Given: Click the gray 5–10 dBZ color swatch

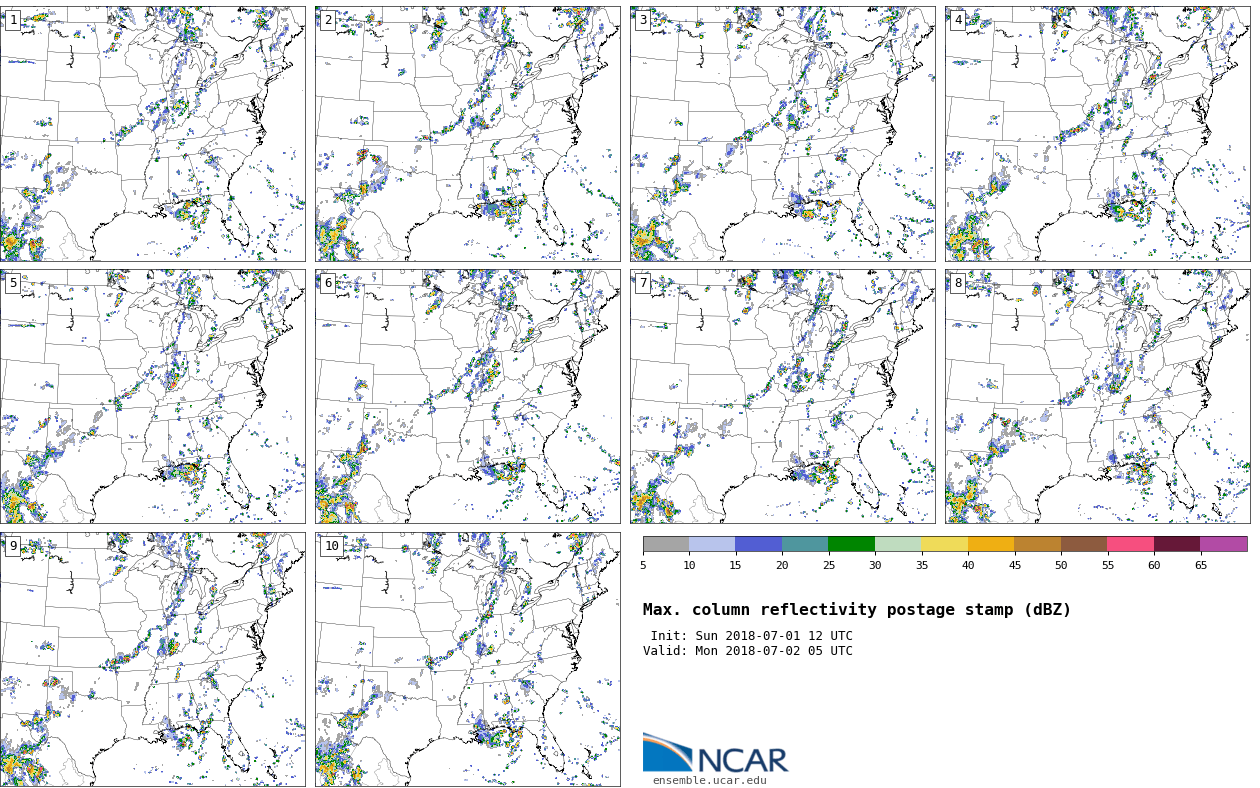Looking at the screenshot, I should (x=666, y=544).
